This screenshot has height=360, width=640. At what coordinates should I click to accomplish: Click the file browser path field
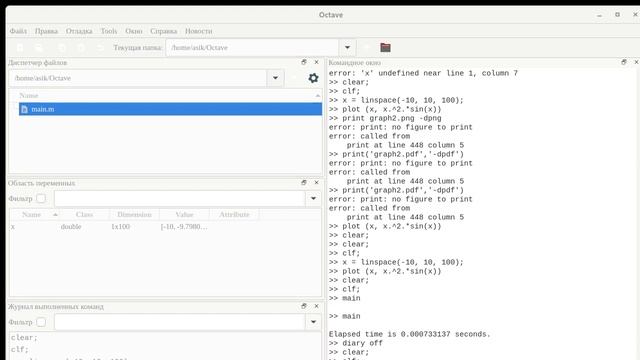[138, 78]
